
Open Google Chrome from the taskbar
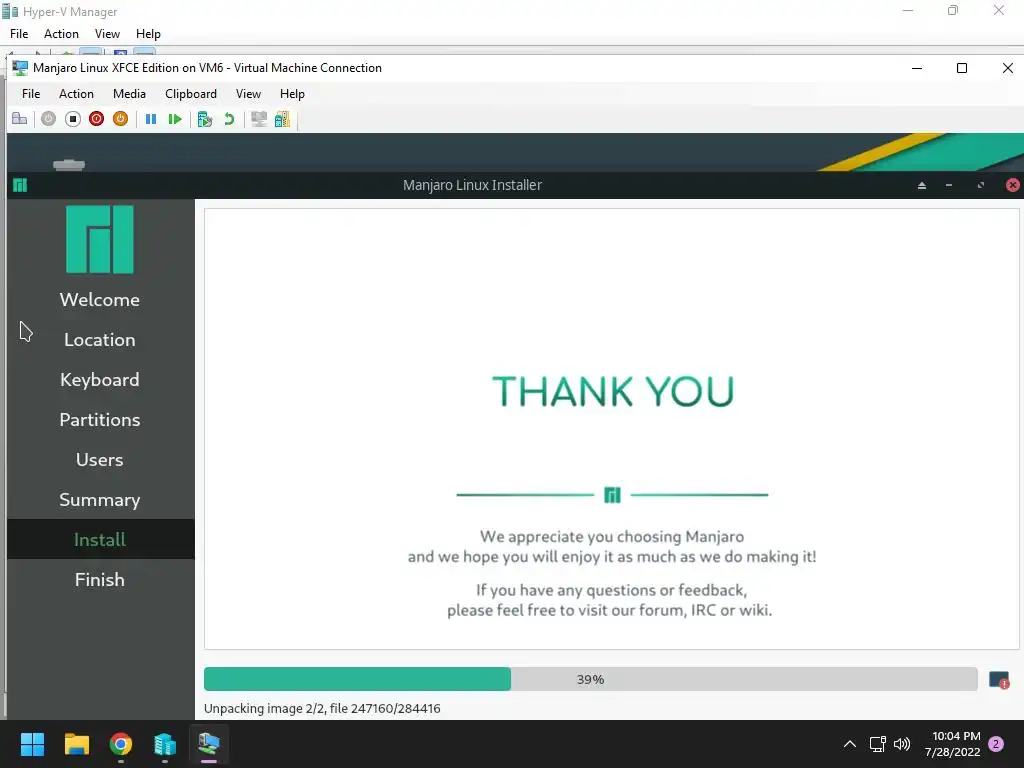pyautogui.click(x=121, y=744)
